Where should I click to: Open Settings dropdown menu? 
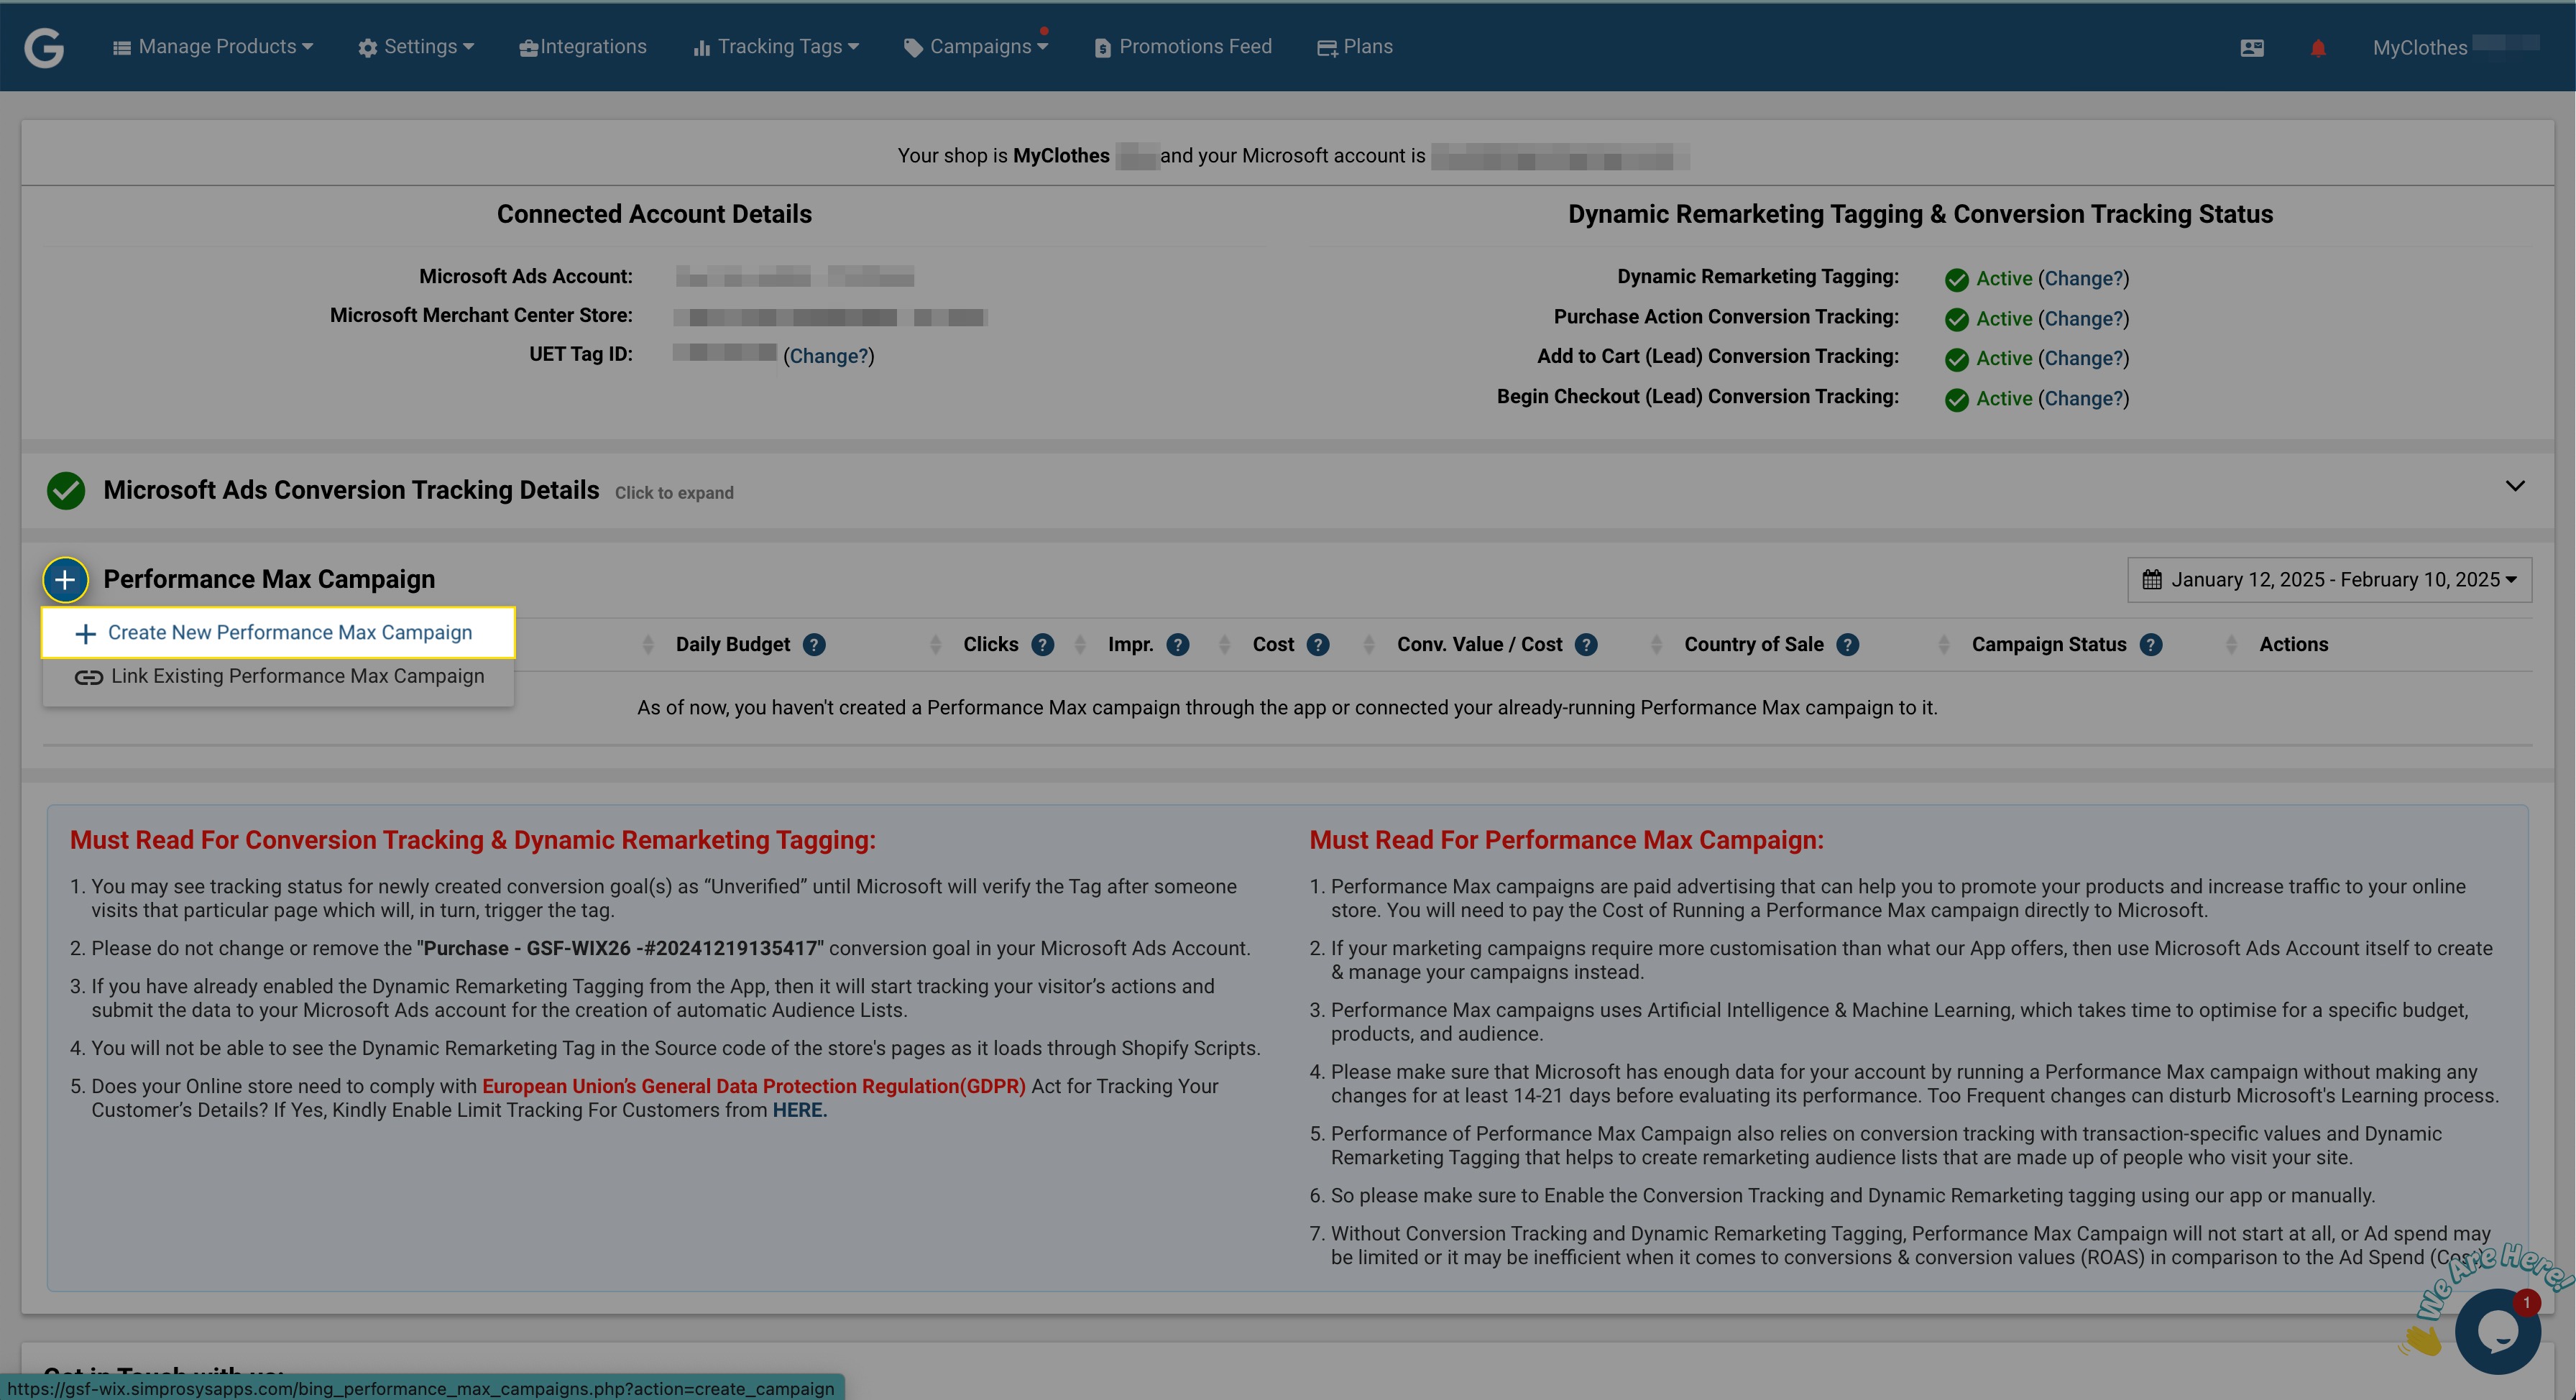416,47
